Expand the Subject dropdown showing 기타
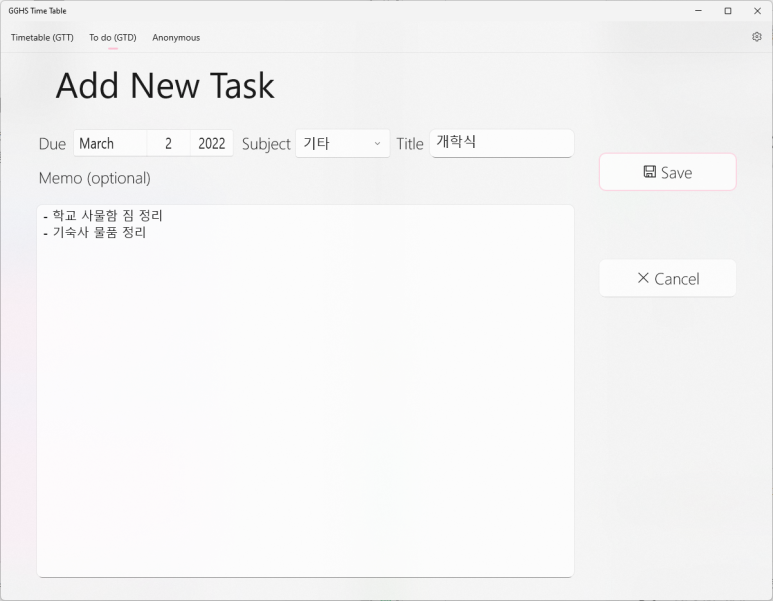 343,143
